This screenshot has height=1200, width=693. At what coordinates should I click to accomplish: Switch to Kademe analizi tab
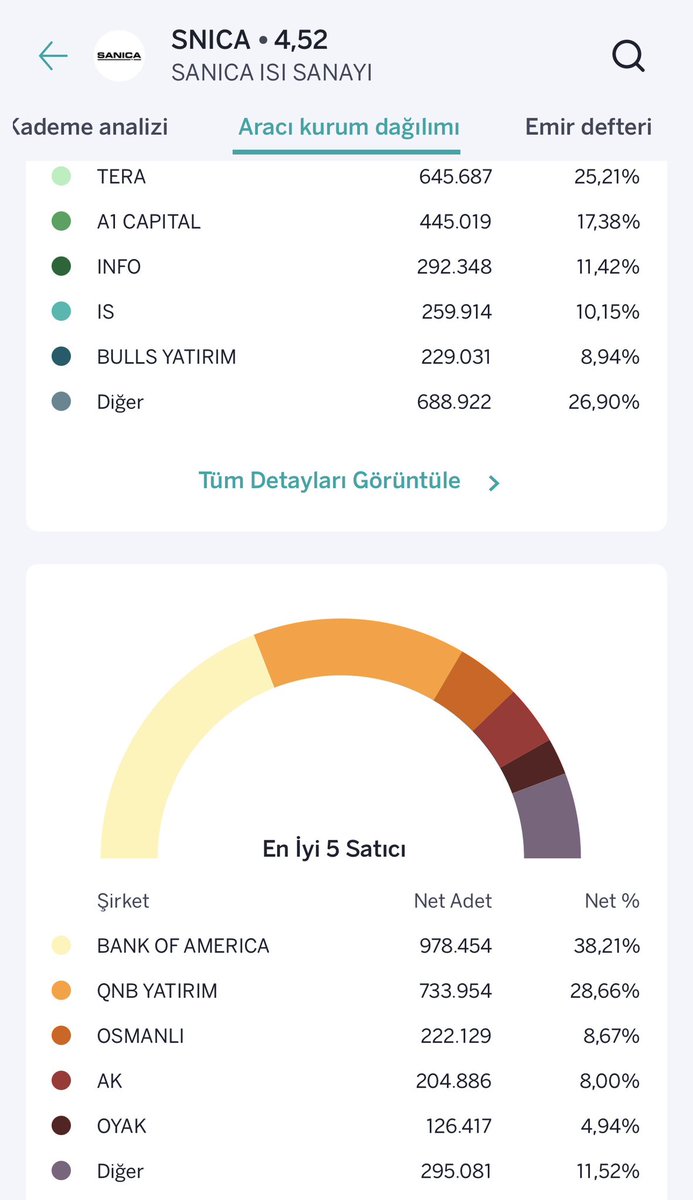[90, 127]
